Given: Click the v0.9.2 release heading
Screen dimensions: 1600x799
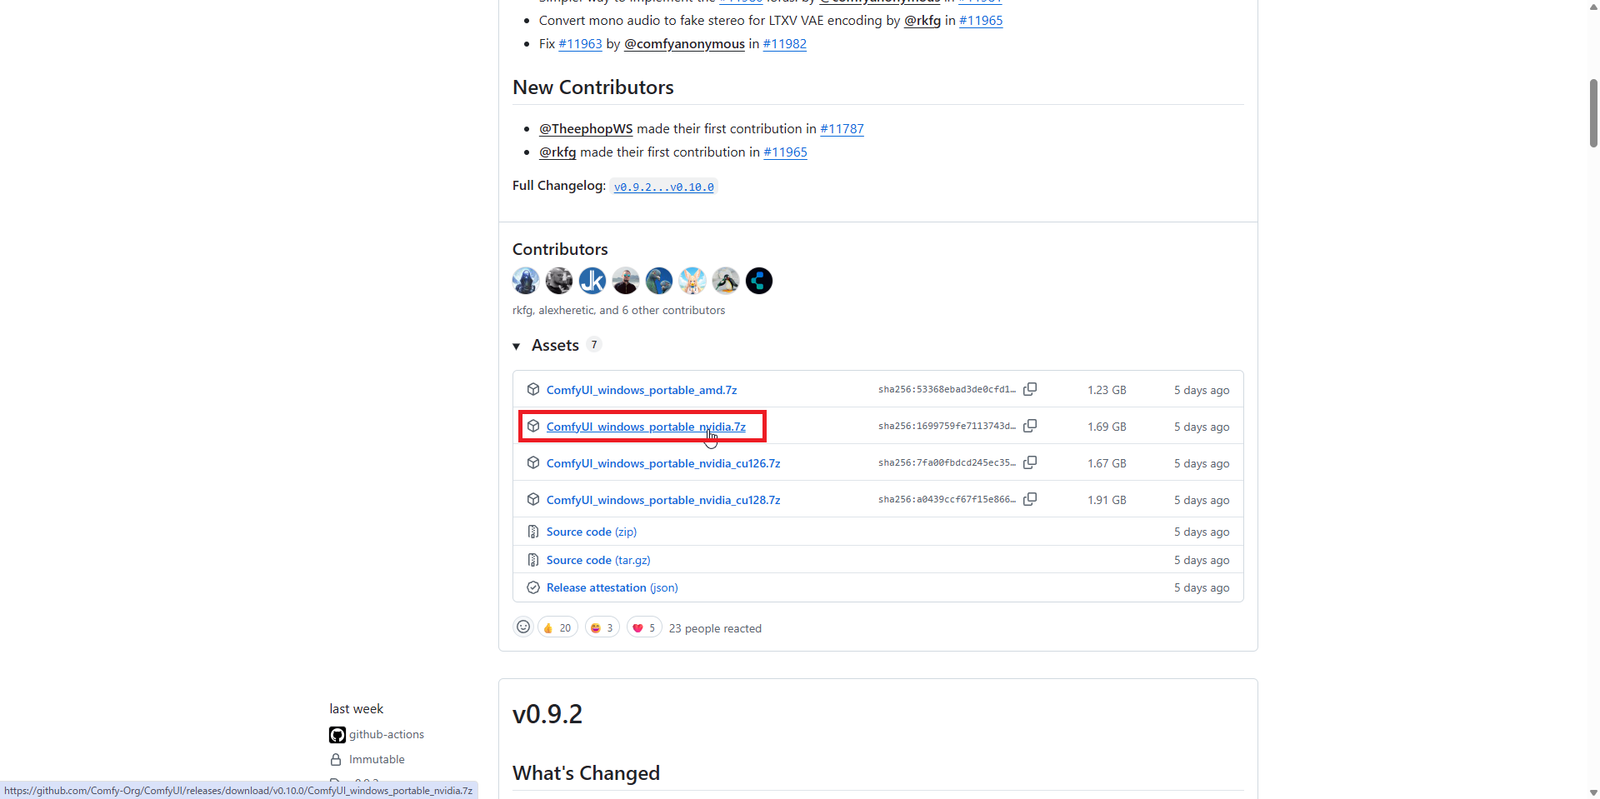Looking at the screenshot, I should 547,714.
